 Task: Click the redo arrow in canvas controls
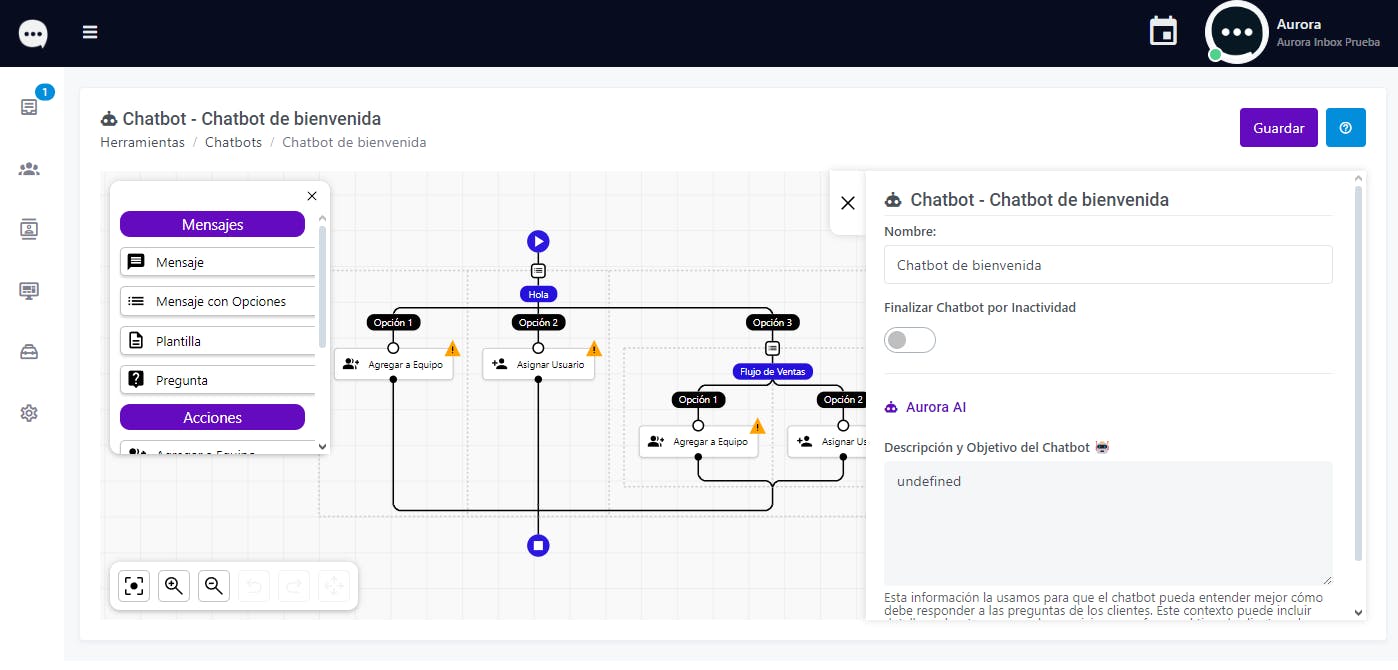294,586
